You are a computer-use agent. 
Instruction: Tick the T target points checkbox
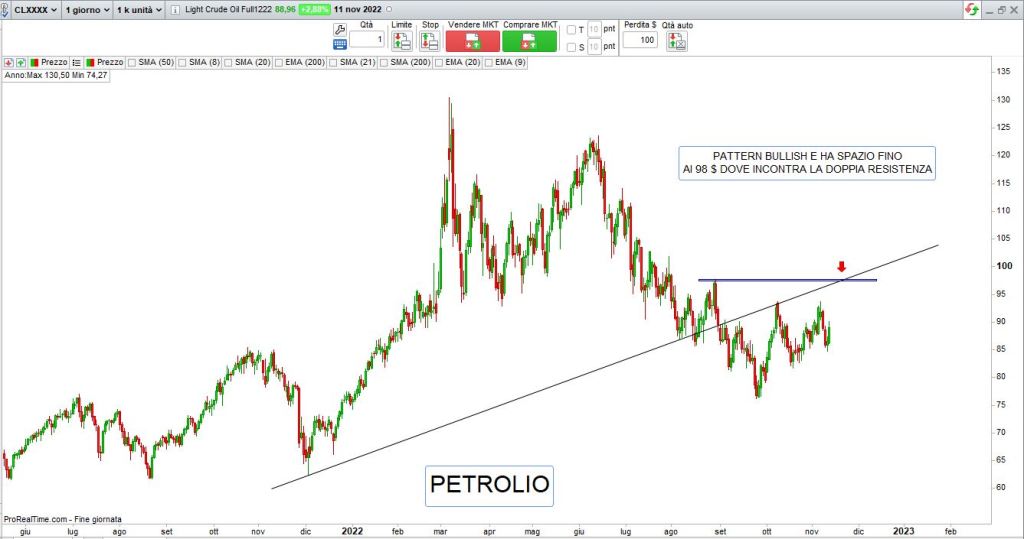click(x=571, y=30)
